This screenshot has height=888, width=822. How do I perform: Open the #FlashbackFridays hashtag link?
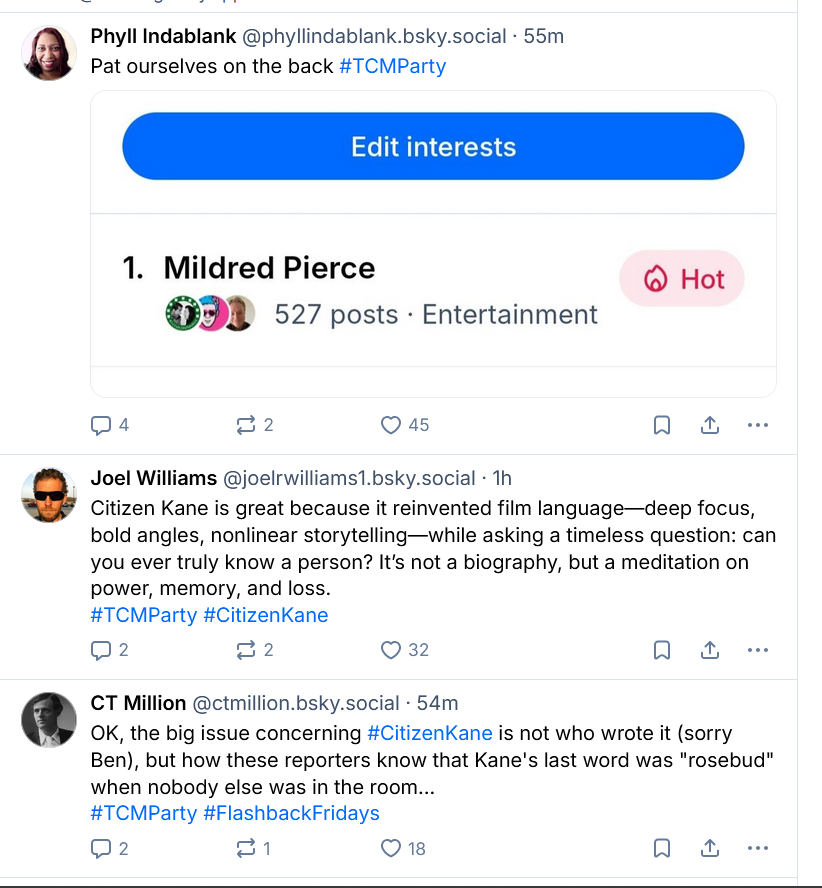[x=291, y=813]
